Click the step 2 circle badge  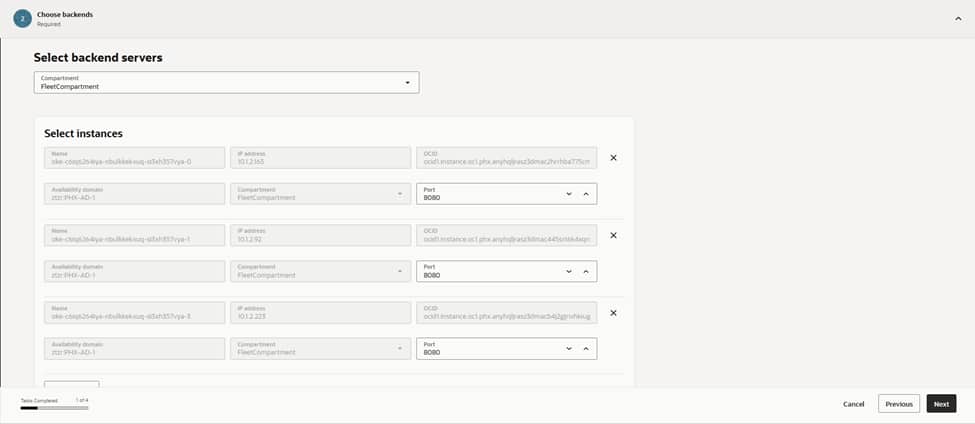[x=22, y=19]
